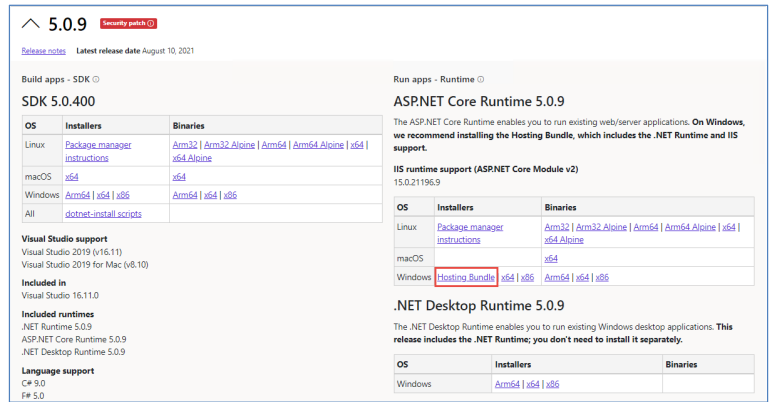Select C# 9.0 language support text
The image size is (773, 402).
click(x=33, y=383)
